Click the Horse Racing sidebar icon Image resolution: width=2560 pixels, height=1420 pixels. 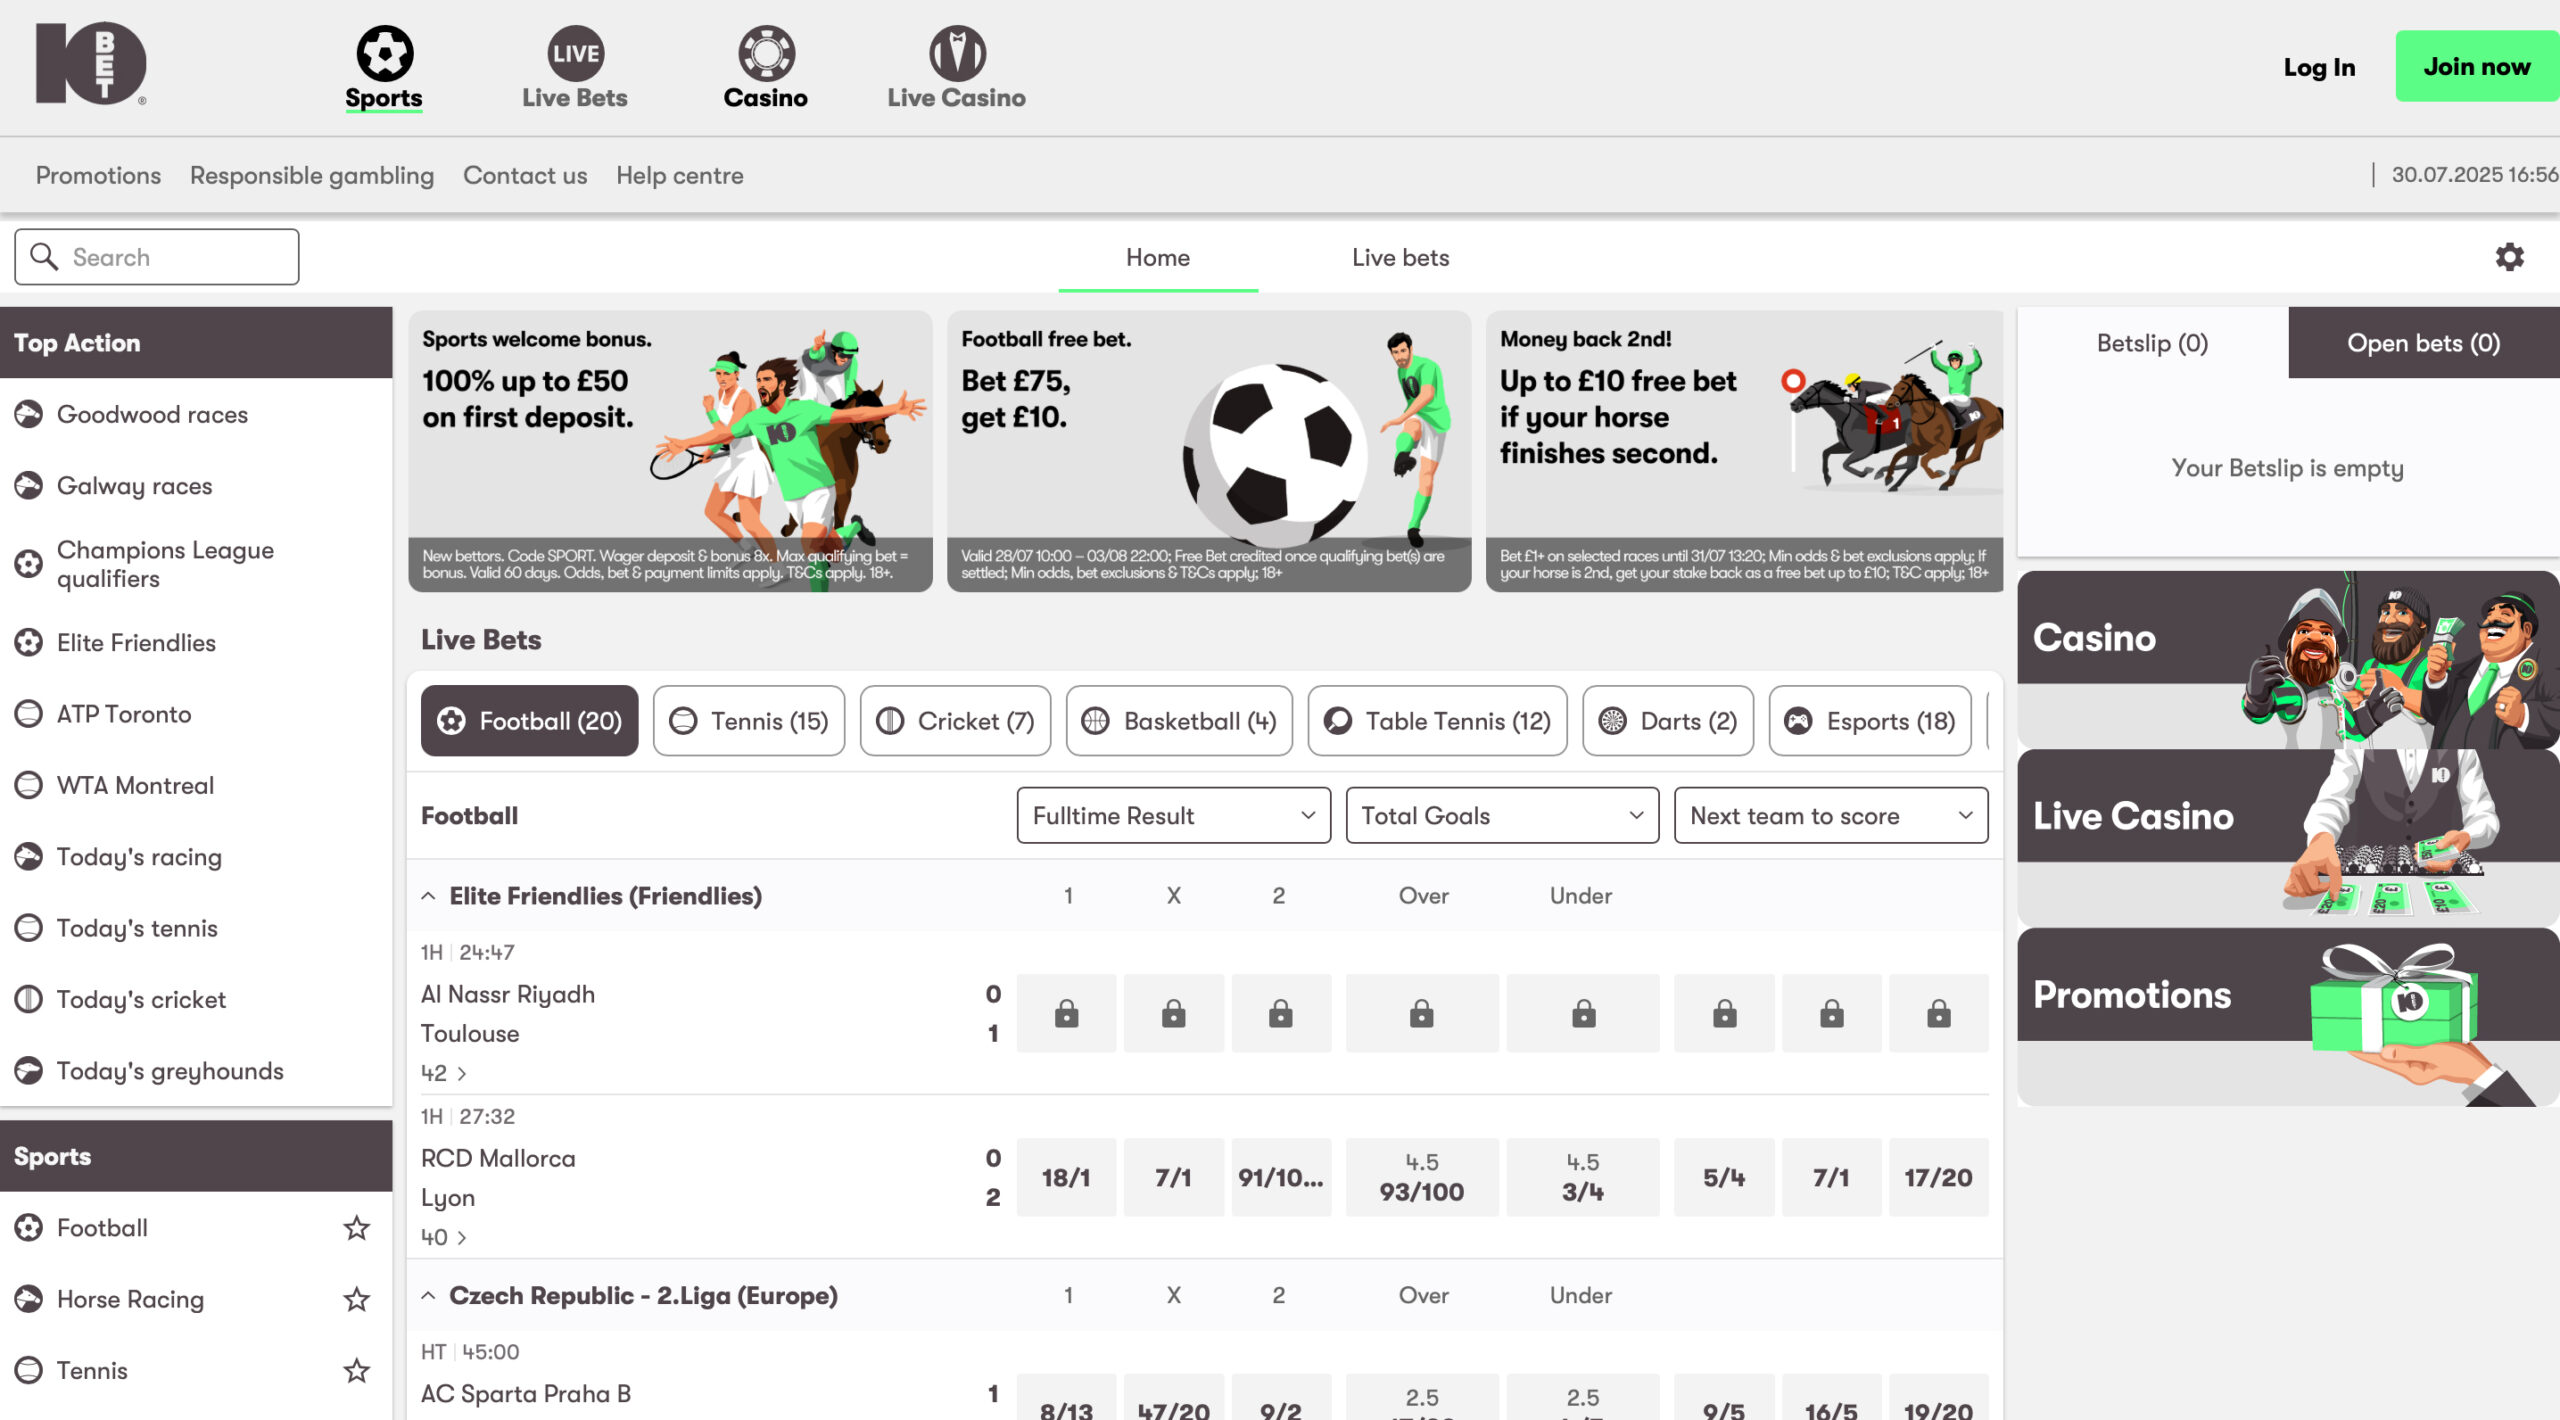29,1298
